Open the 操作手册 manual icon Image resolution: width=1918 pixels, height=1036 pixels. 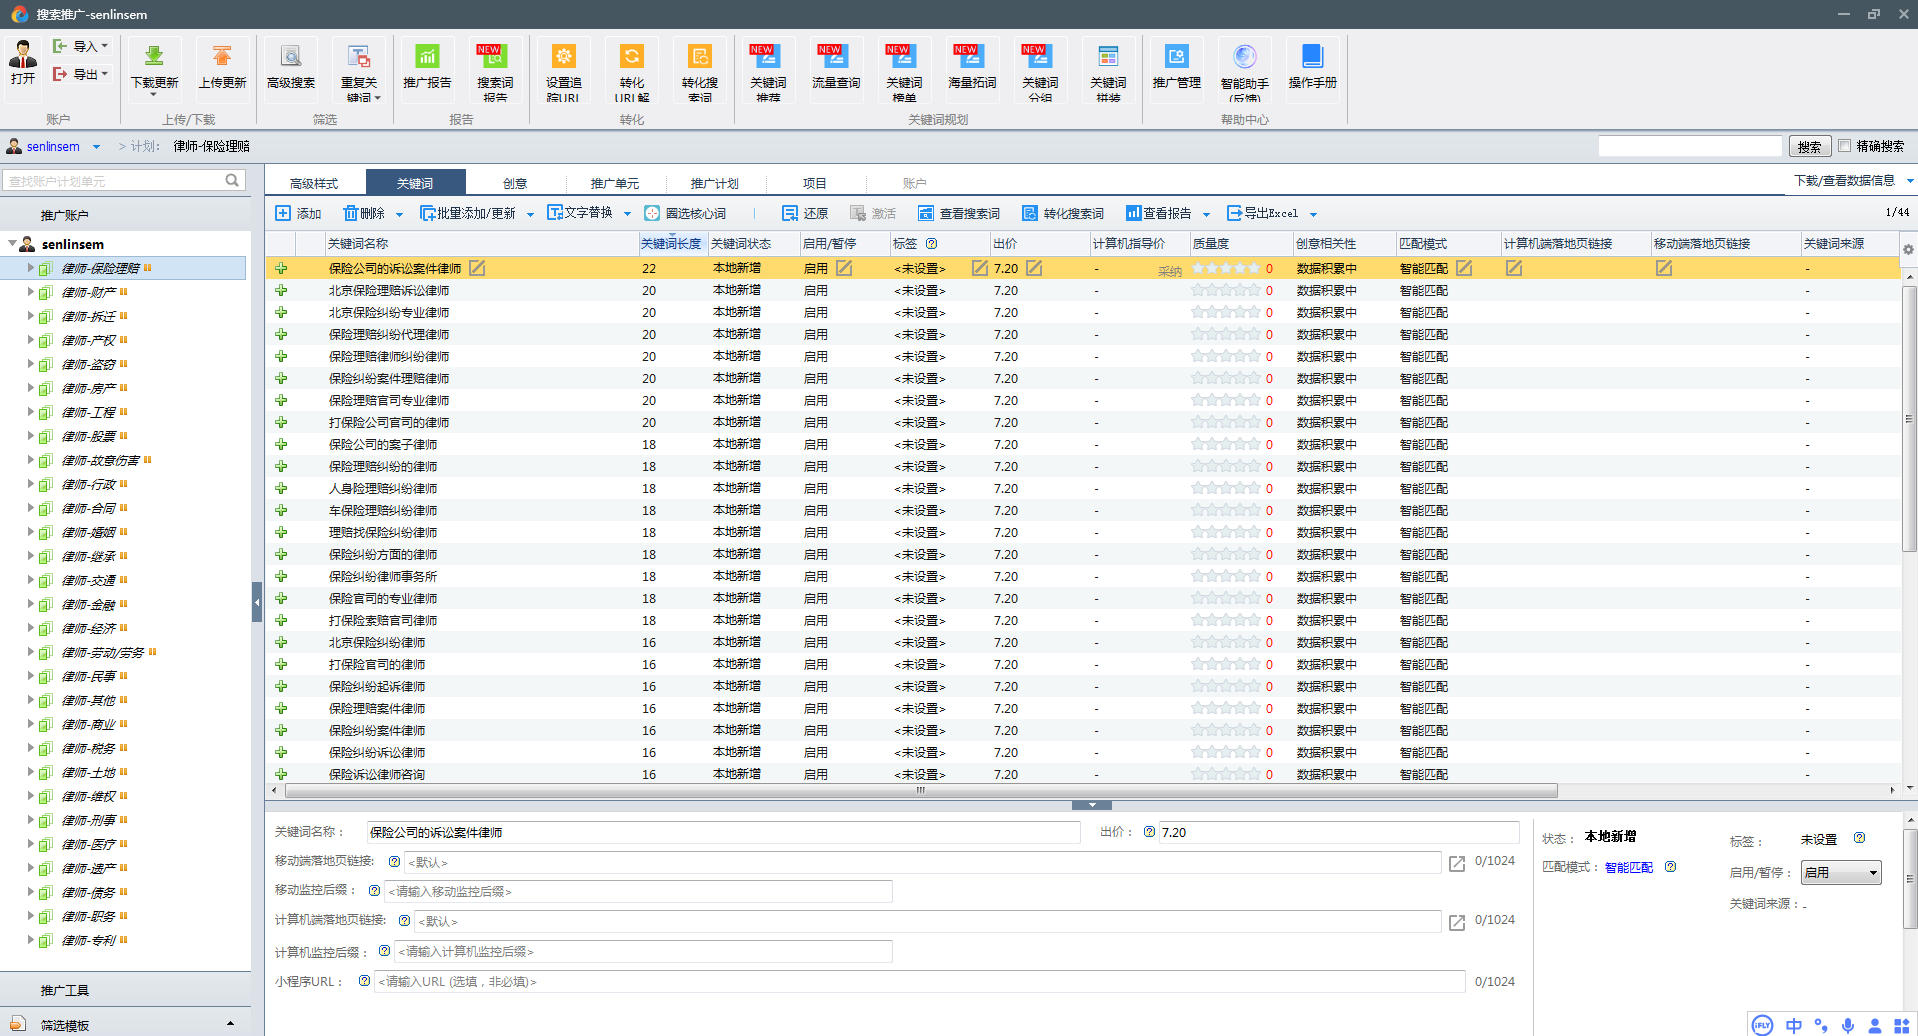click(1312, 57)
